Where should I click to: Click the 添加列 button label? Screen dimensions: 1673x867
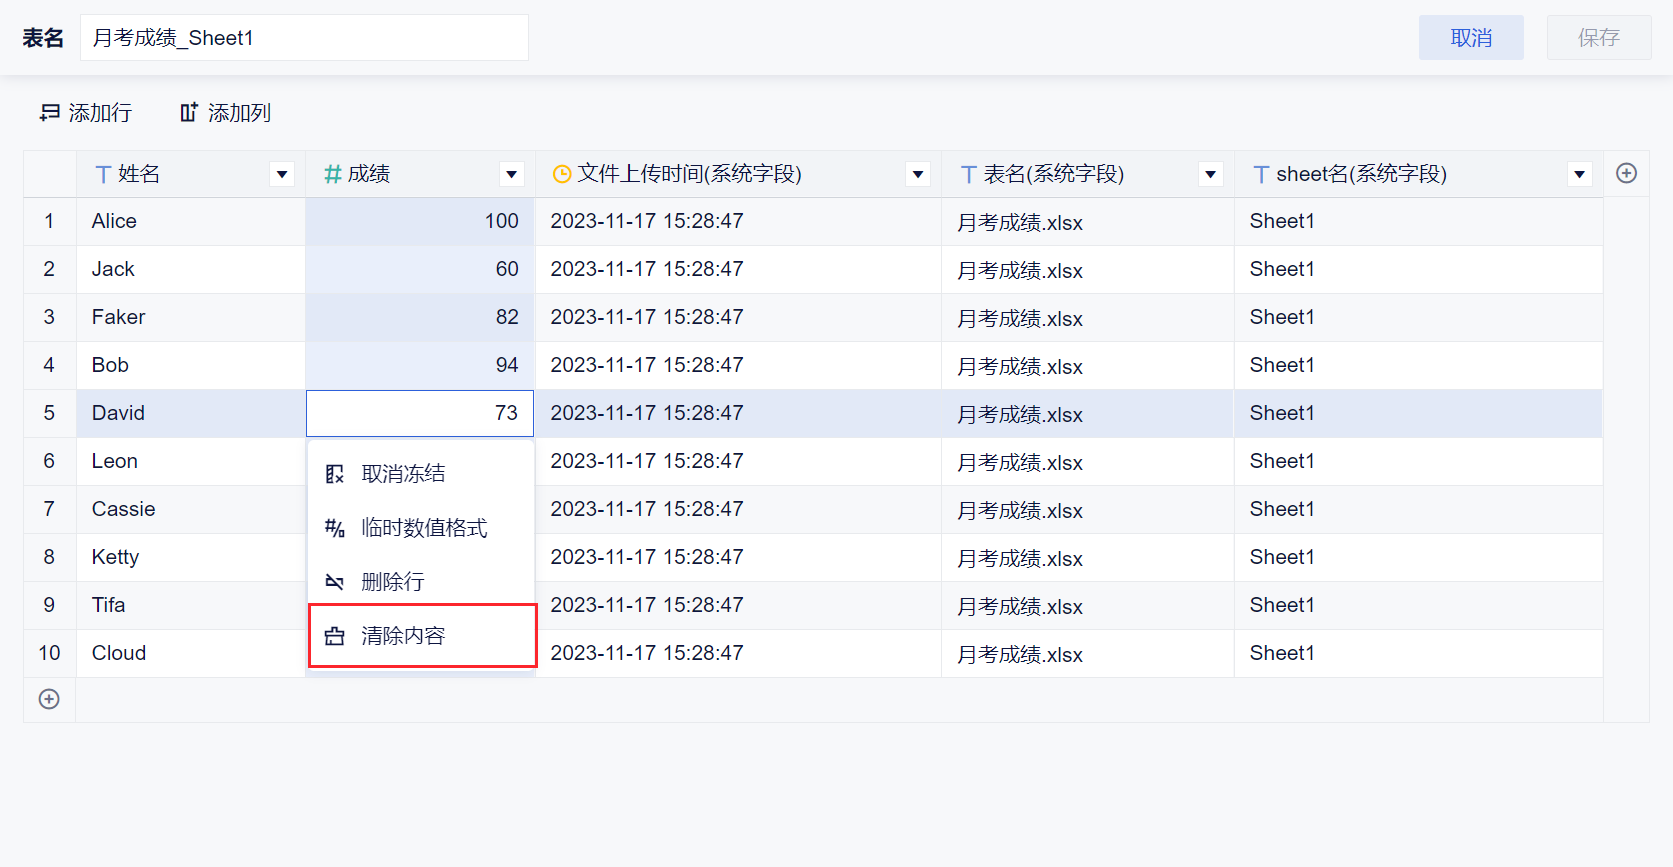[239, 113]
